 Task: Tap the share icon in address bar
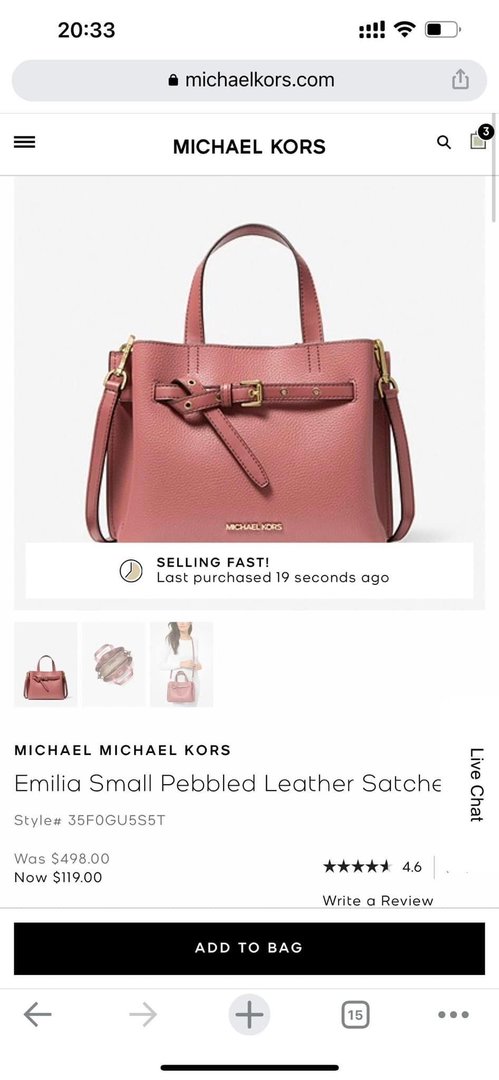[x=460, y=80]
